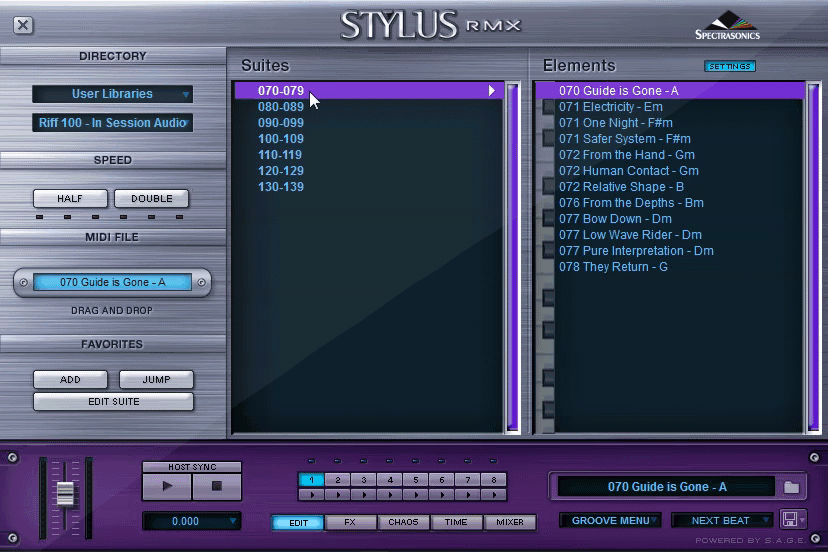This screenshot has height=552, width=828.
Task: Open dropdown arrow beside save icon
Action: (x=802, y=520)
